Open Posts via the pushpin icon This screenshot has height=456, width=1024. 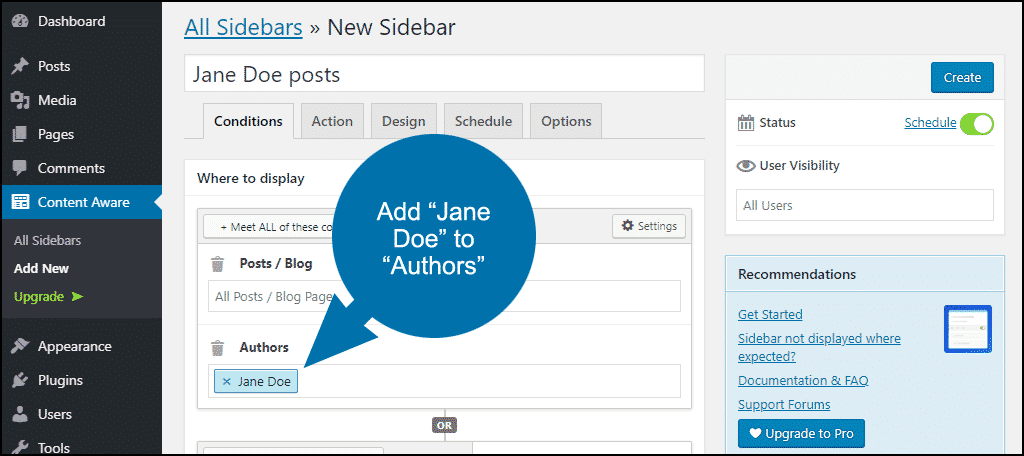coord(20,66)
